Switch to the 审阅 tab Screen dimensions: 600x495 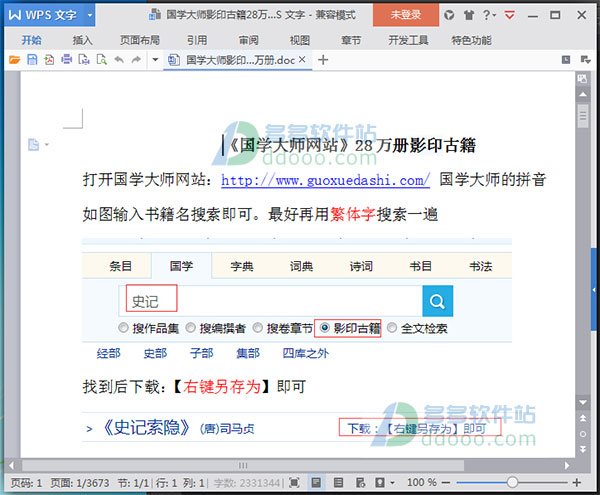(249, 40)
